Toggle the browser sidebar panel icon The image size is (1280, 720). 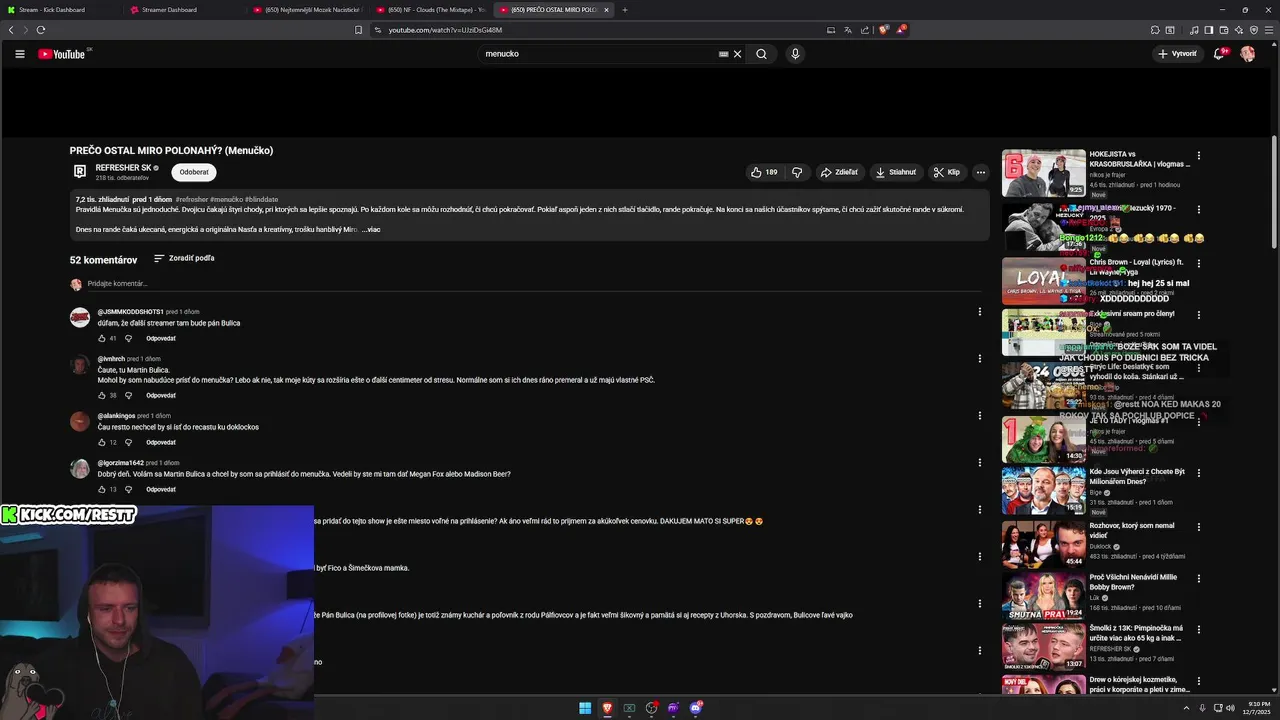click(1208, 30)
